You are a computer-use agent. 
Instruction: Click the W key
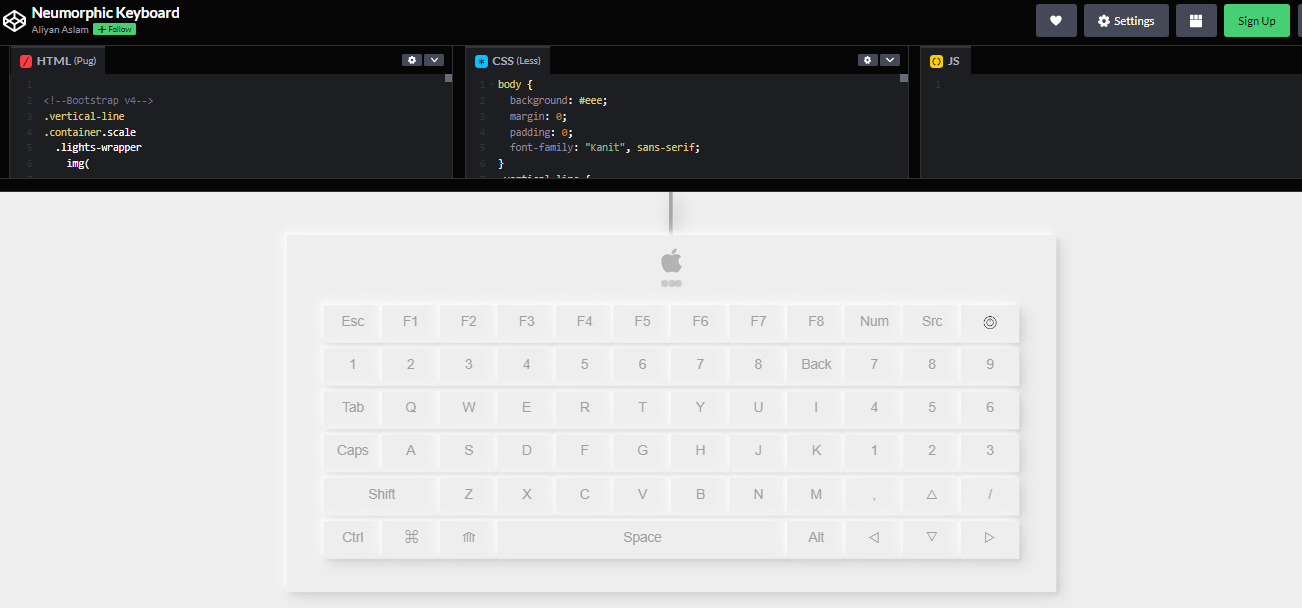point(469,407)
